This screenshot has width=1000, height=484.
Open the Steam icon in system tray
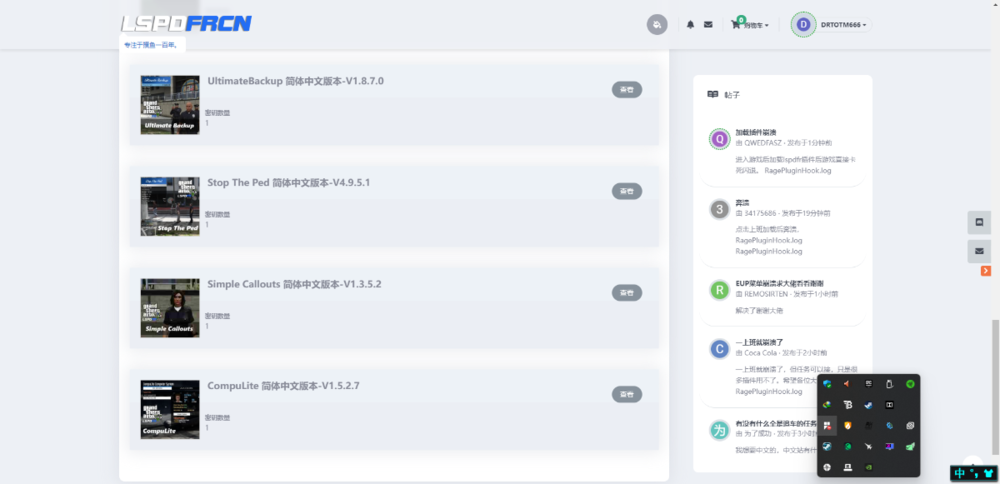click(869, 405)
